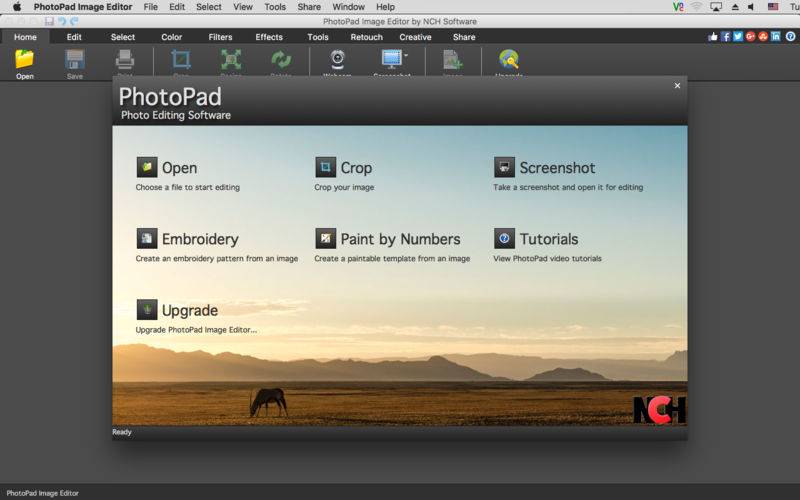
Task: Close the PhotoPad welcome dialog
Action: (677, 86)
